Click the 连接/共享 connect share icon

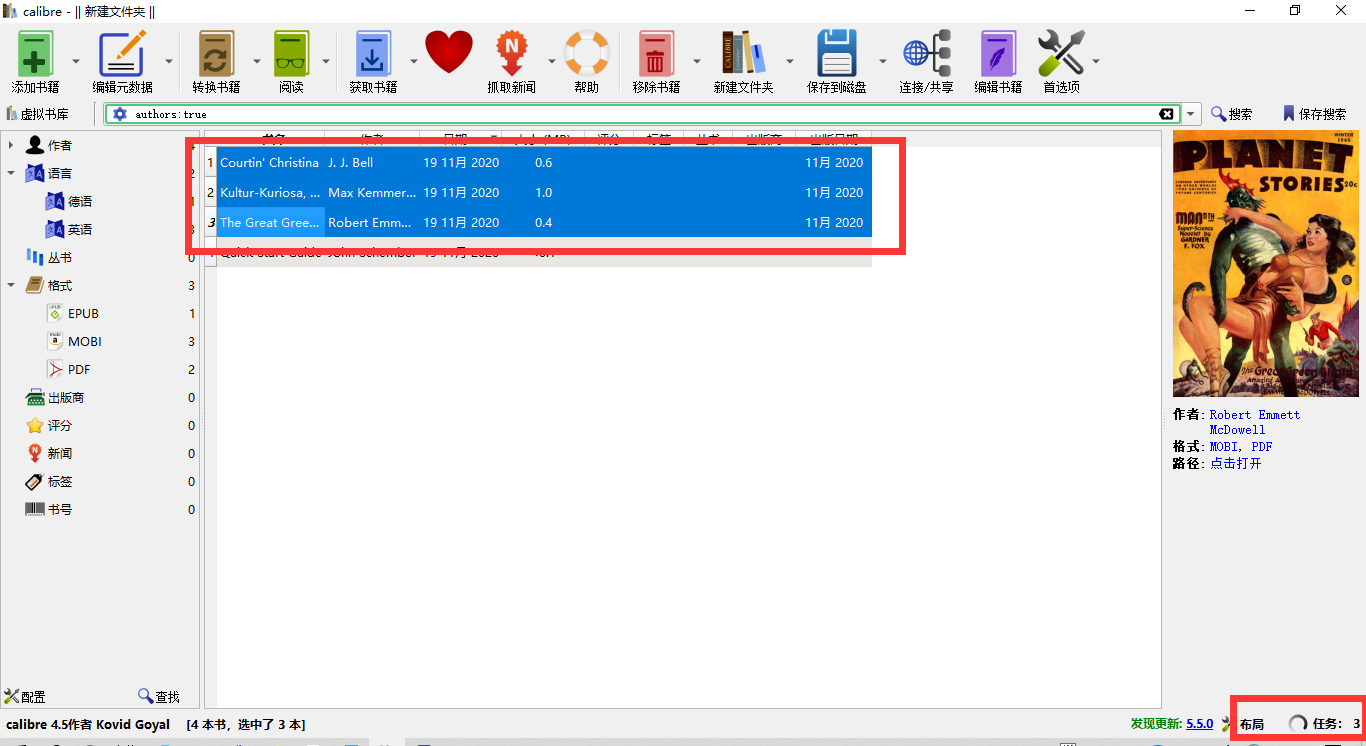pos(926,52)
